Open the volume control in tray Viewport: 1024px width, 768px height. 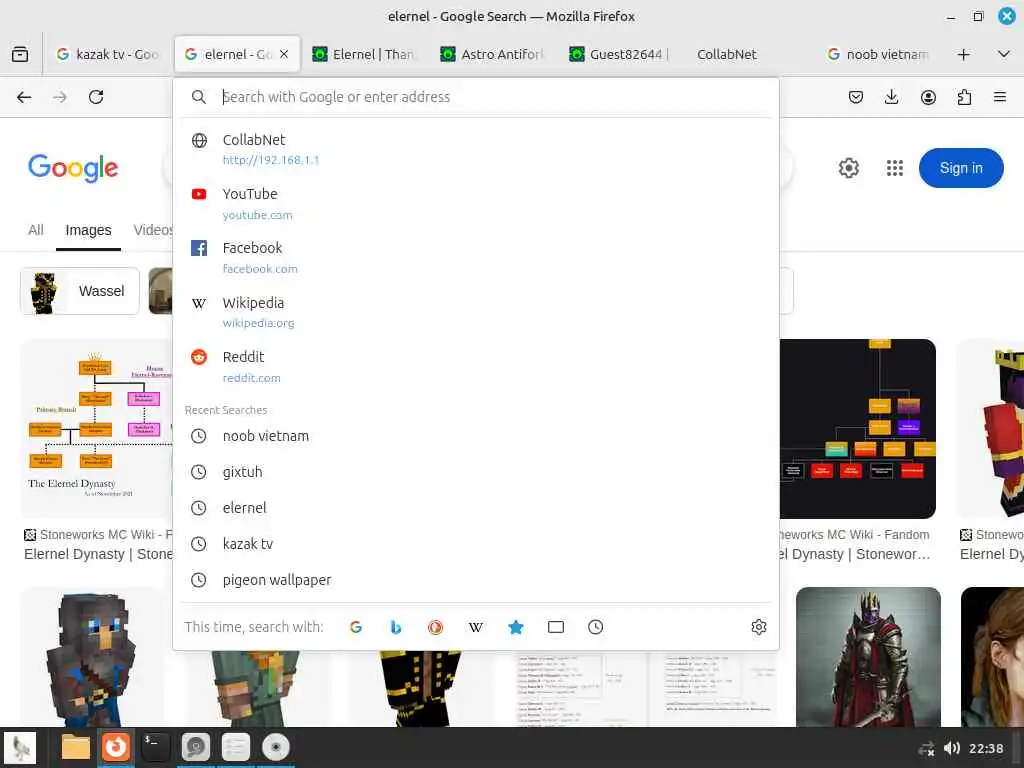(x=952, y=748)
